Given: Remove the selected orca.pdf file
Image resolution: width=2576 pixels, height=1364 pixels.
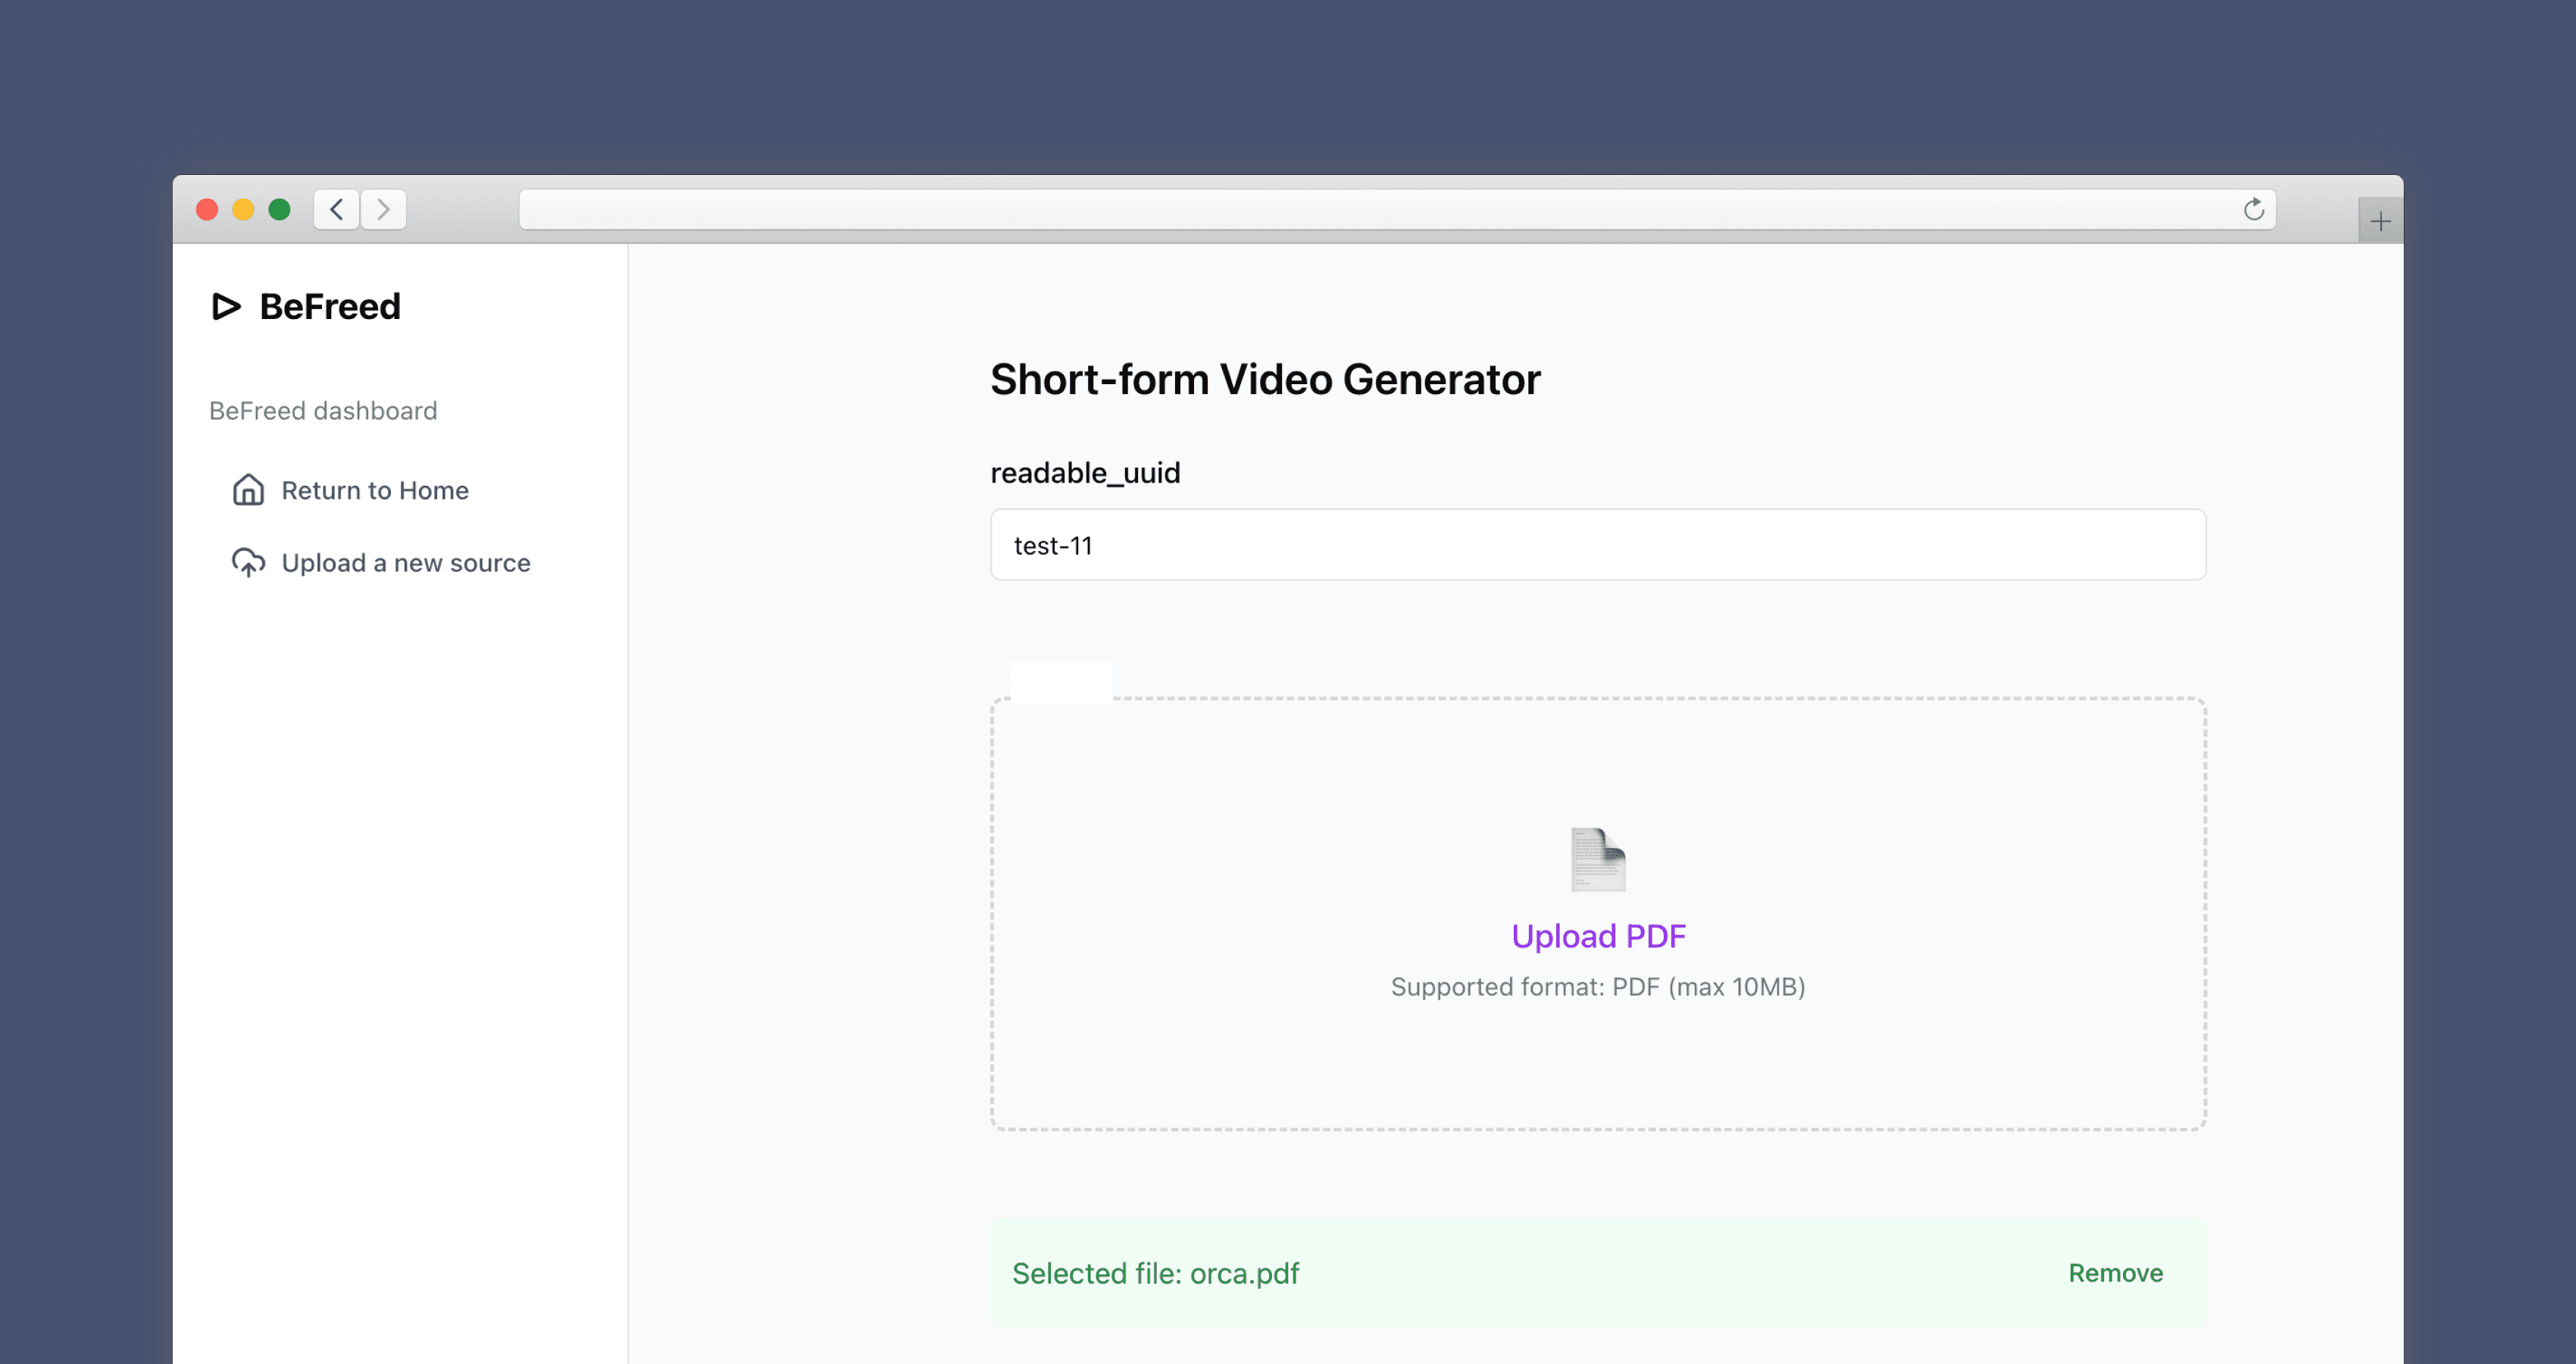Looking at the screenshot, I should tap(2115, 1273).
